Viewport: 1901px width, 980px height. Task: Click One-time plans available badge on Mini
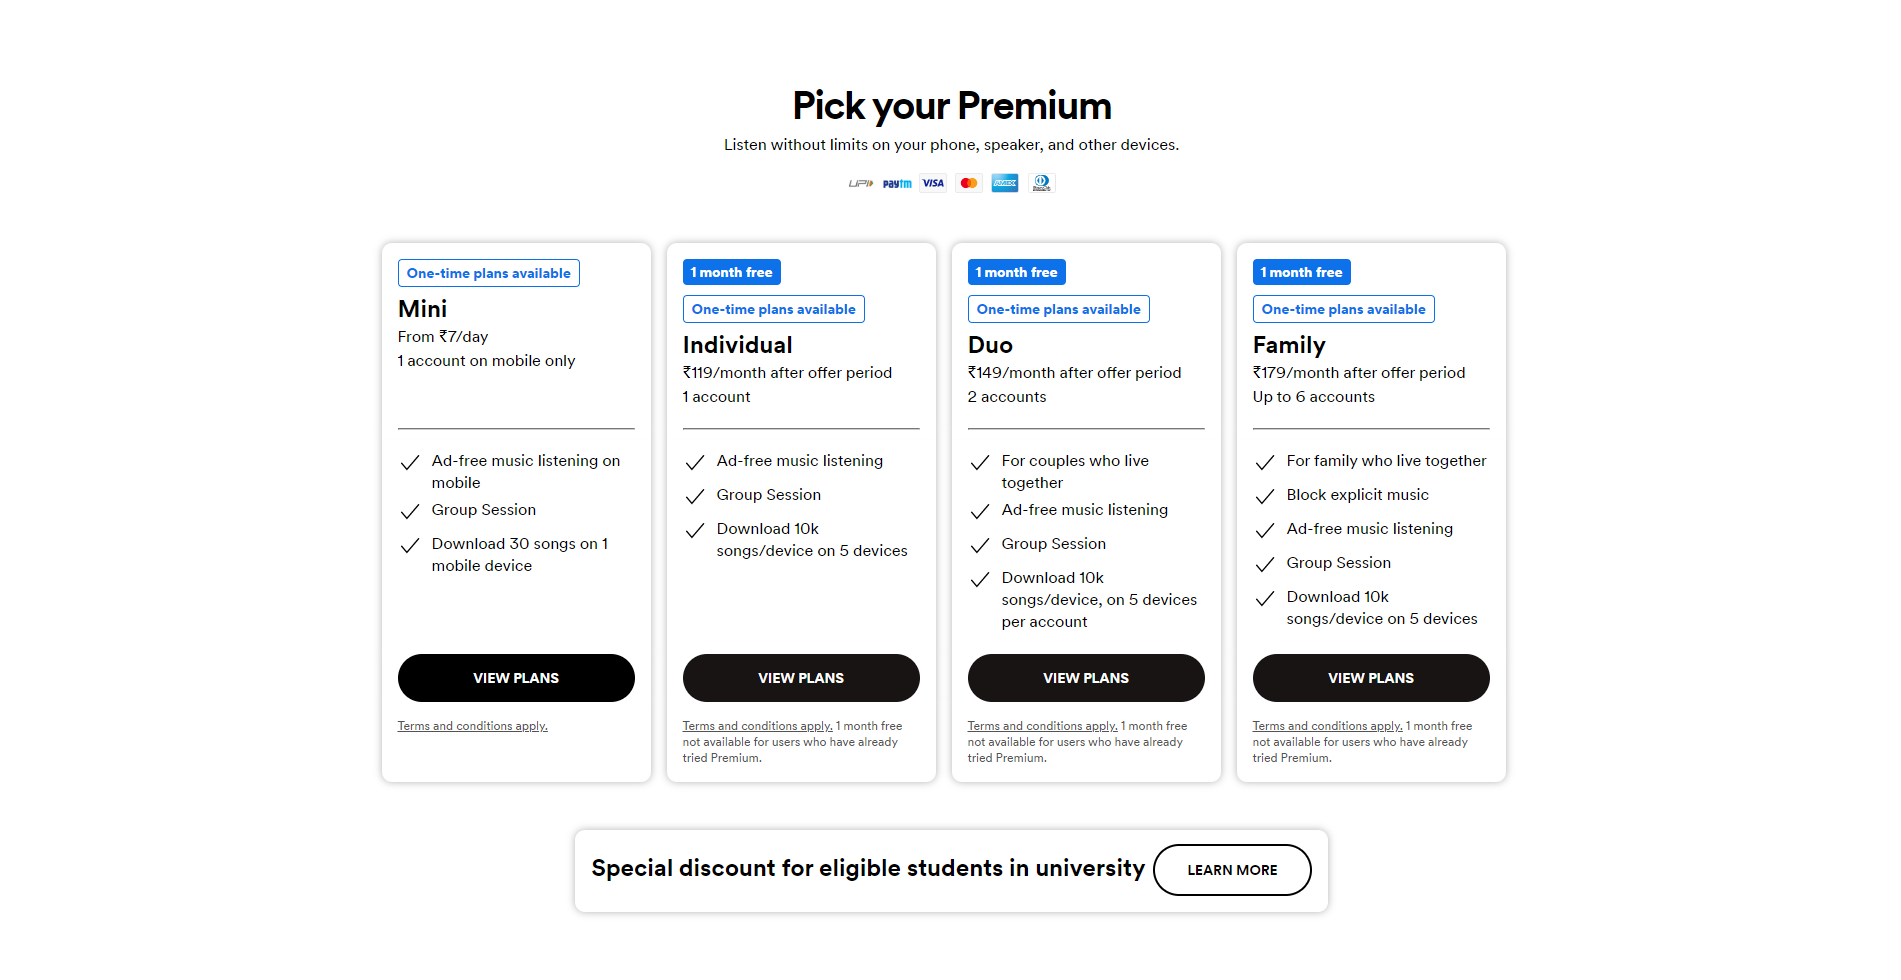[x=488, y=272]
